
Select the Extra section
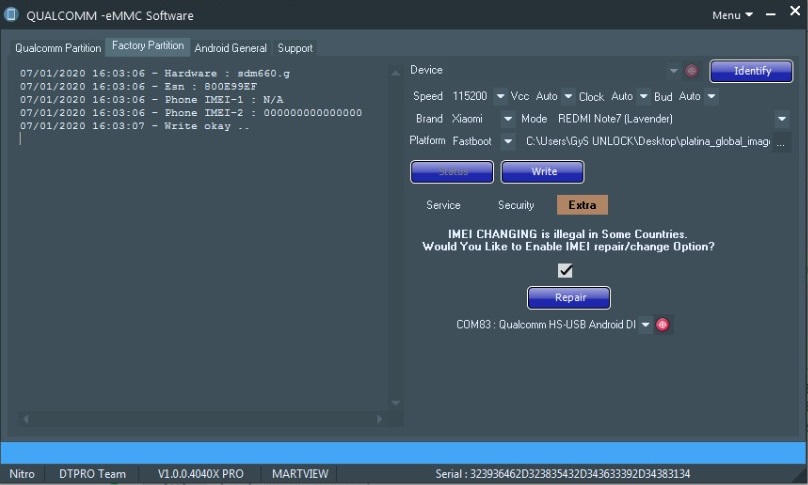click(x=582, y=205)
